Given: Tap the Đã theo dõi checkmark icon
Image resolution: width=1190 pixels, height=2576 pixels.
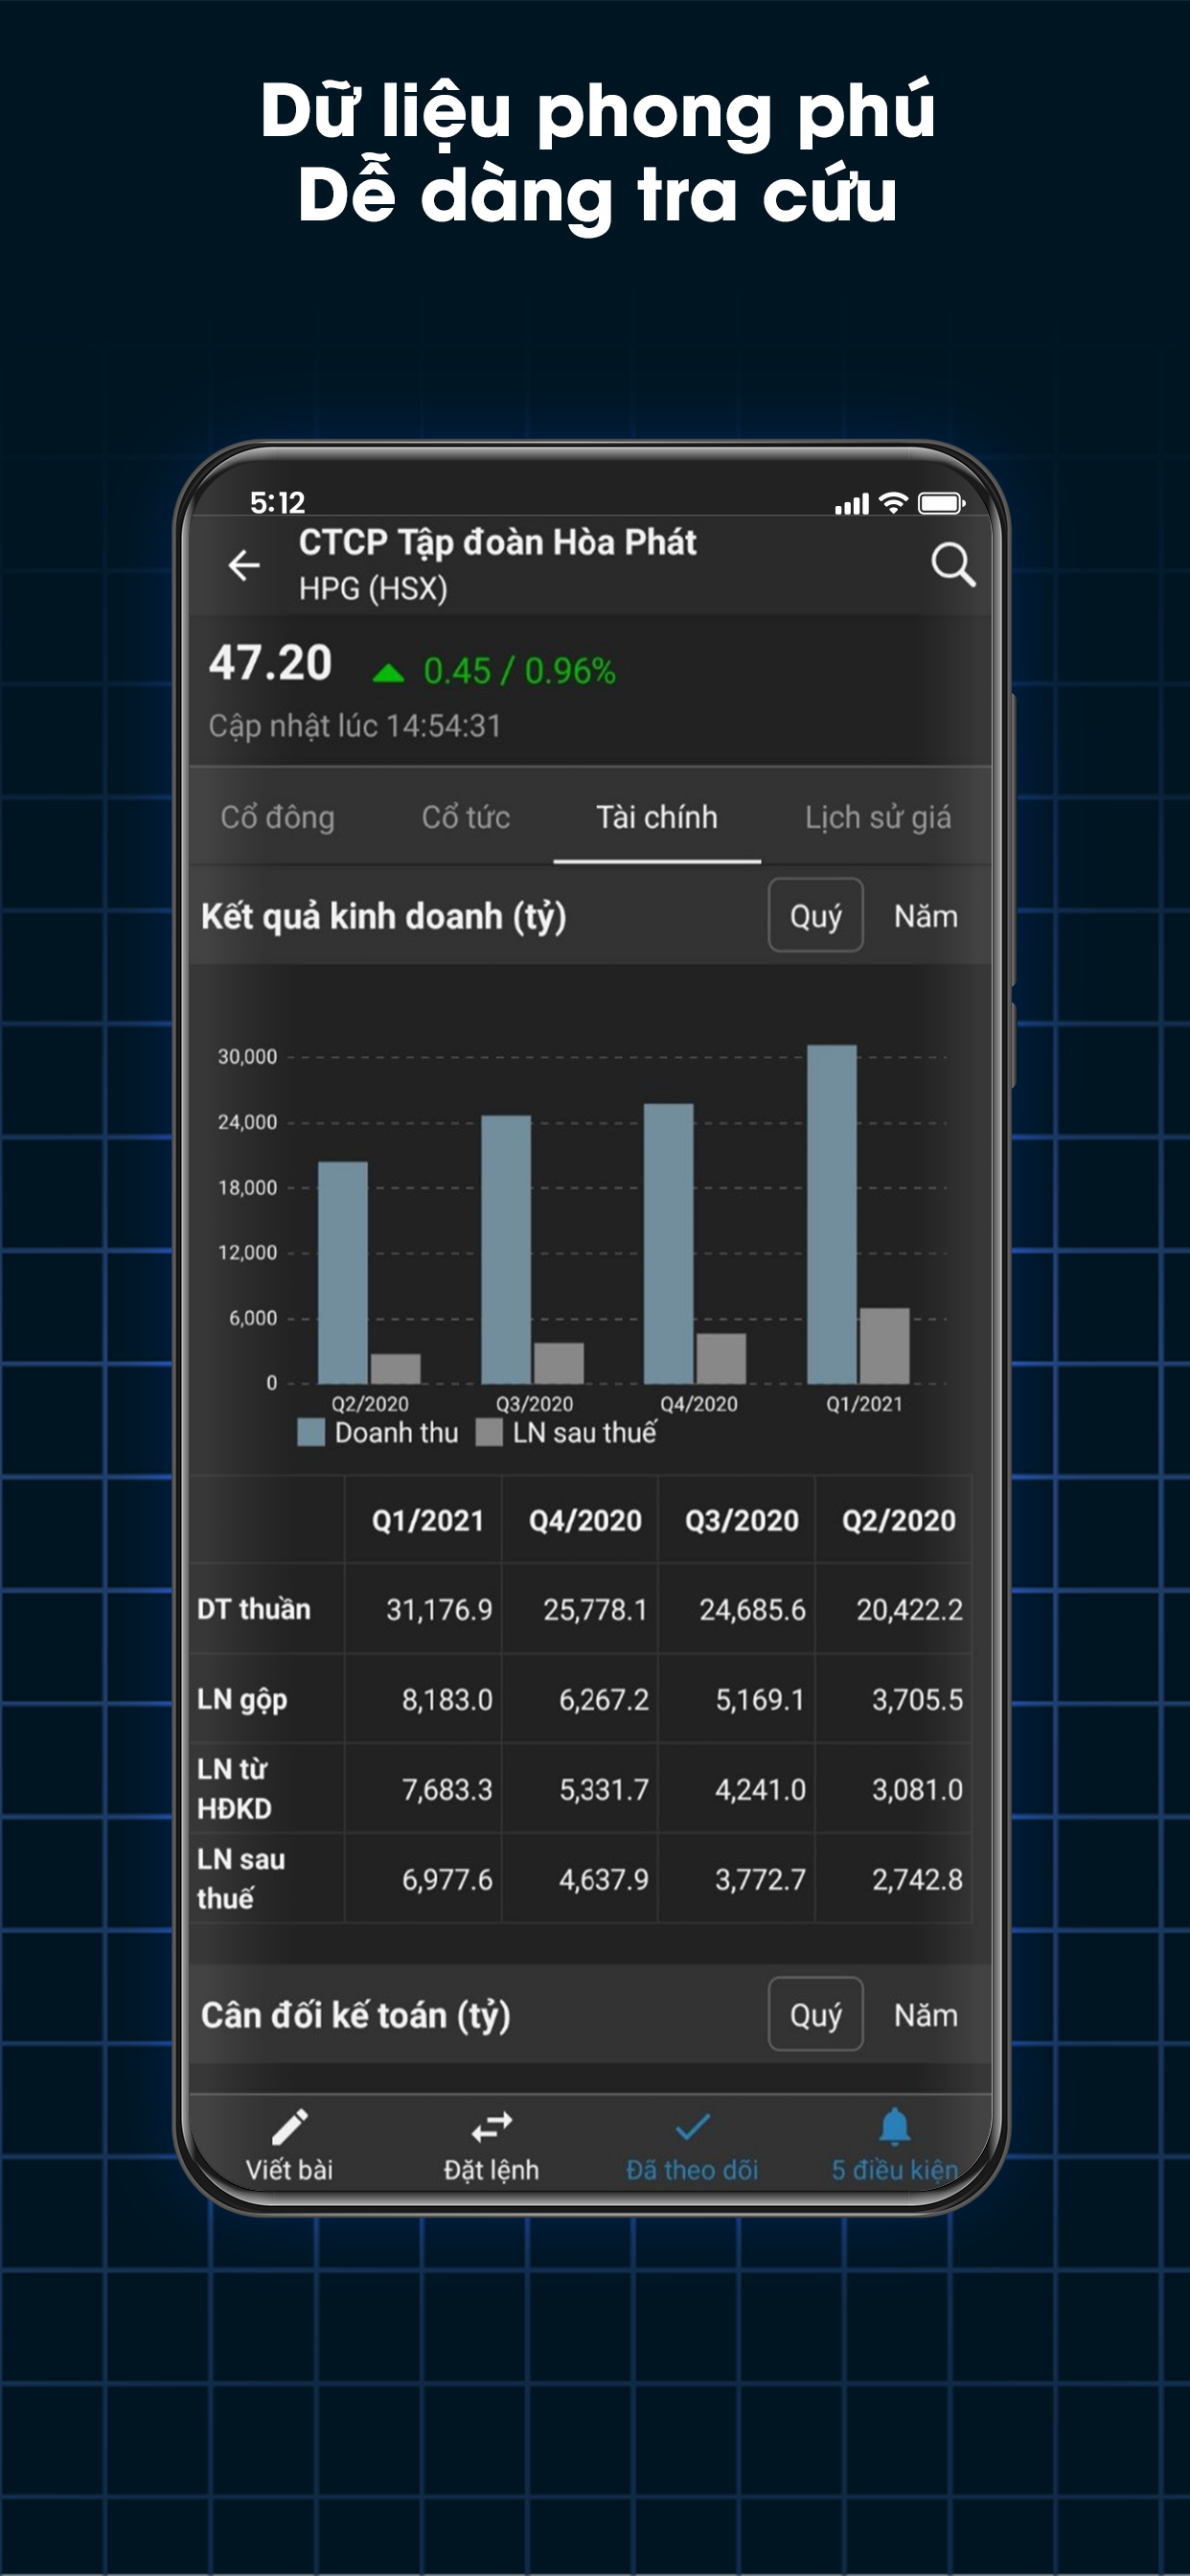Looking at the screenshot, I should [x=693, y=2126].
